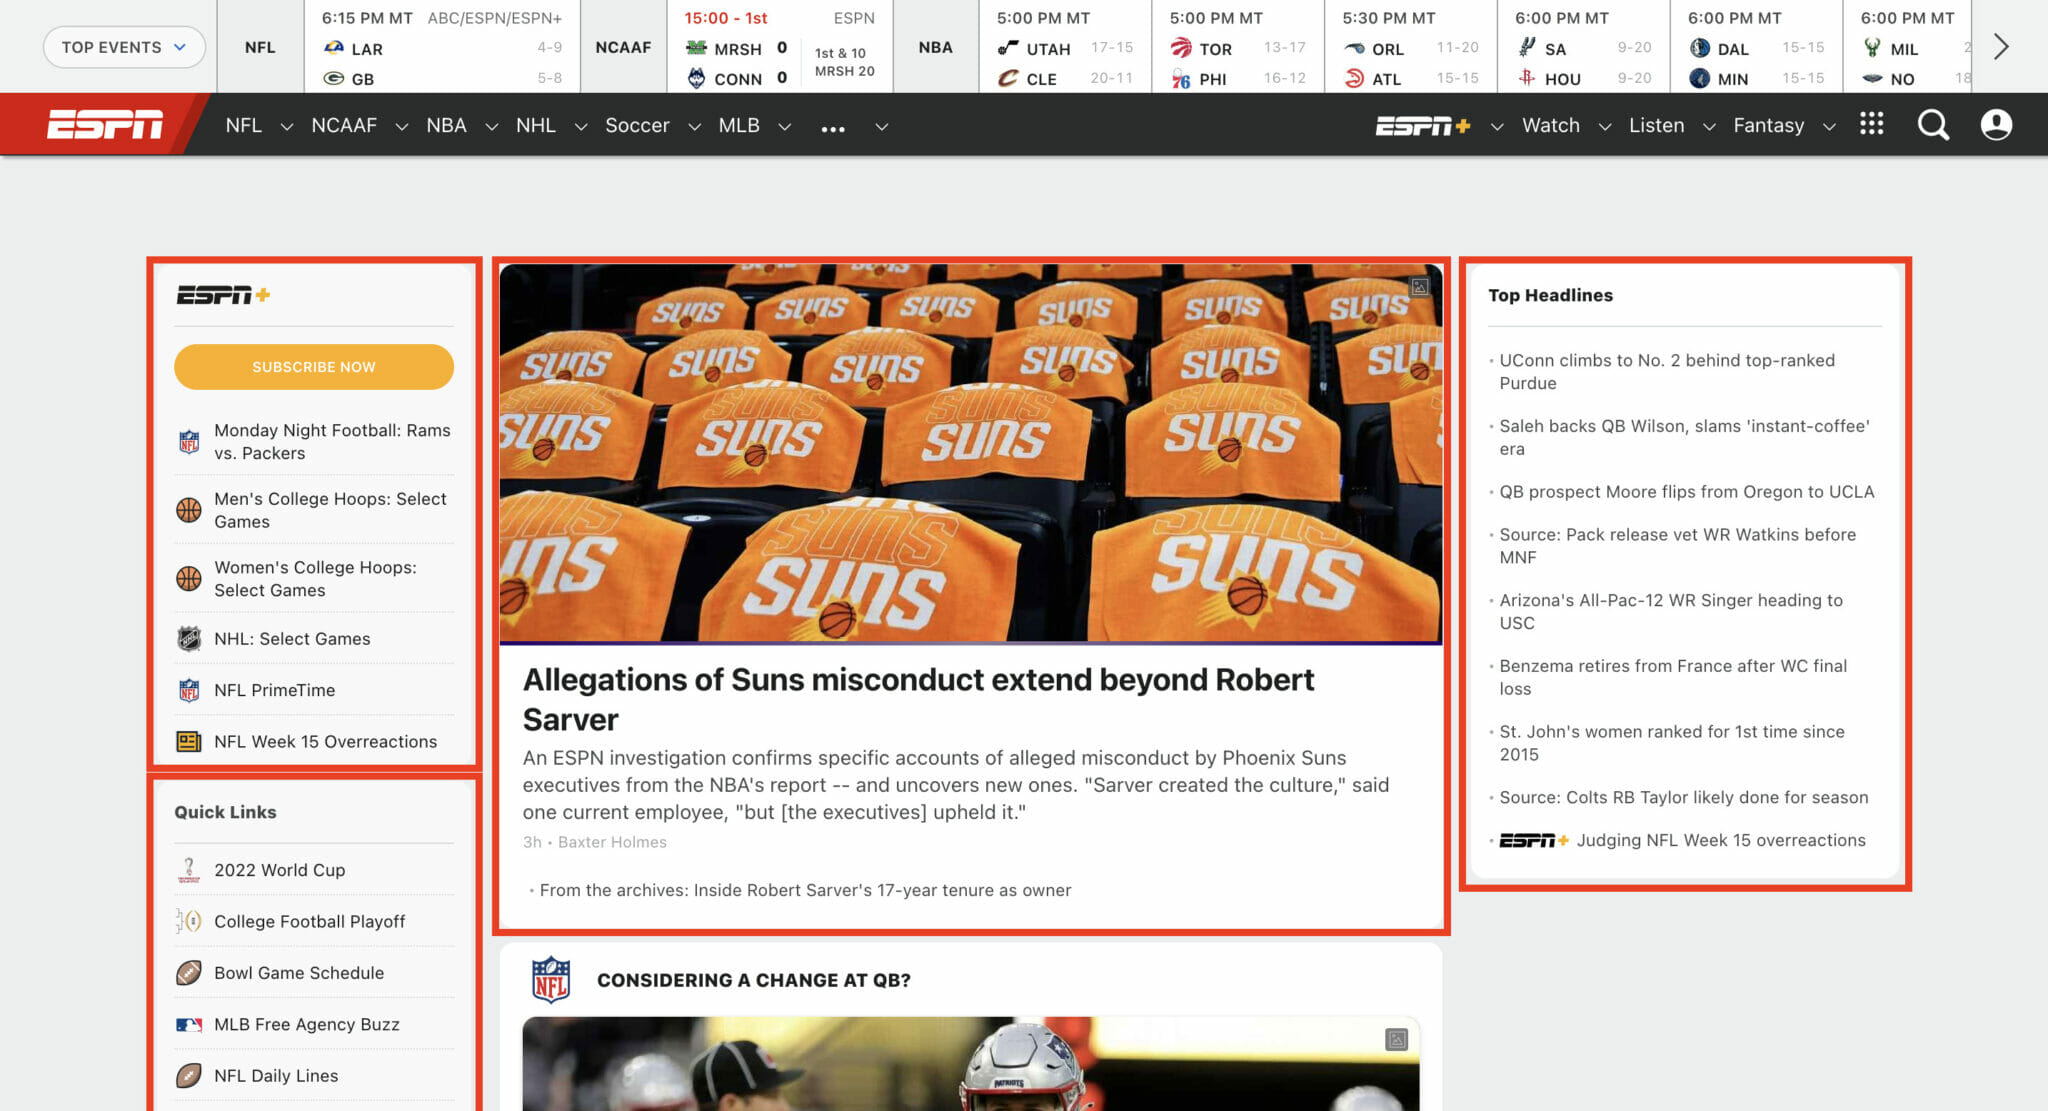Open the NBA navigation menu item

446,125
